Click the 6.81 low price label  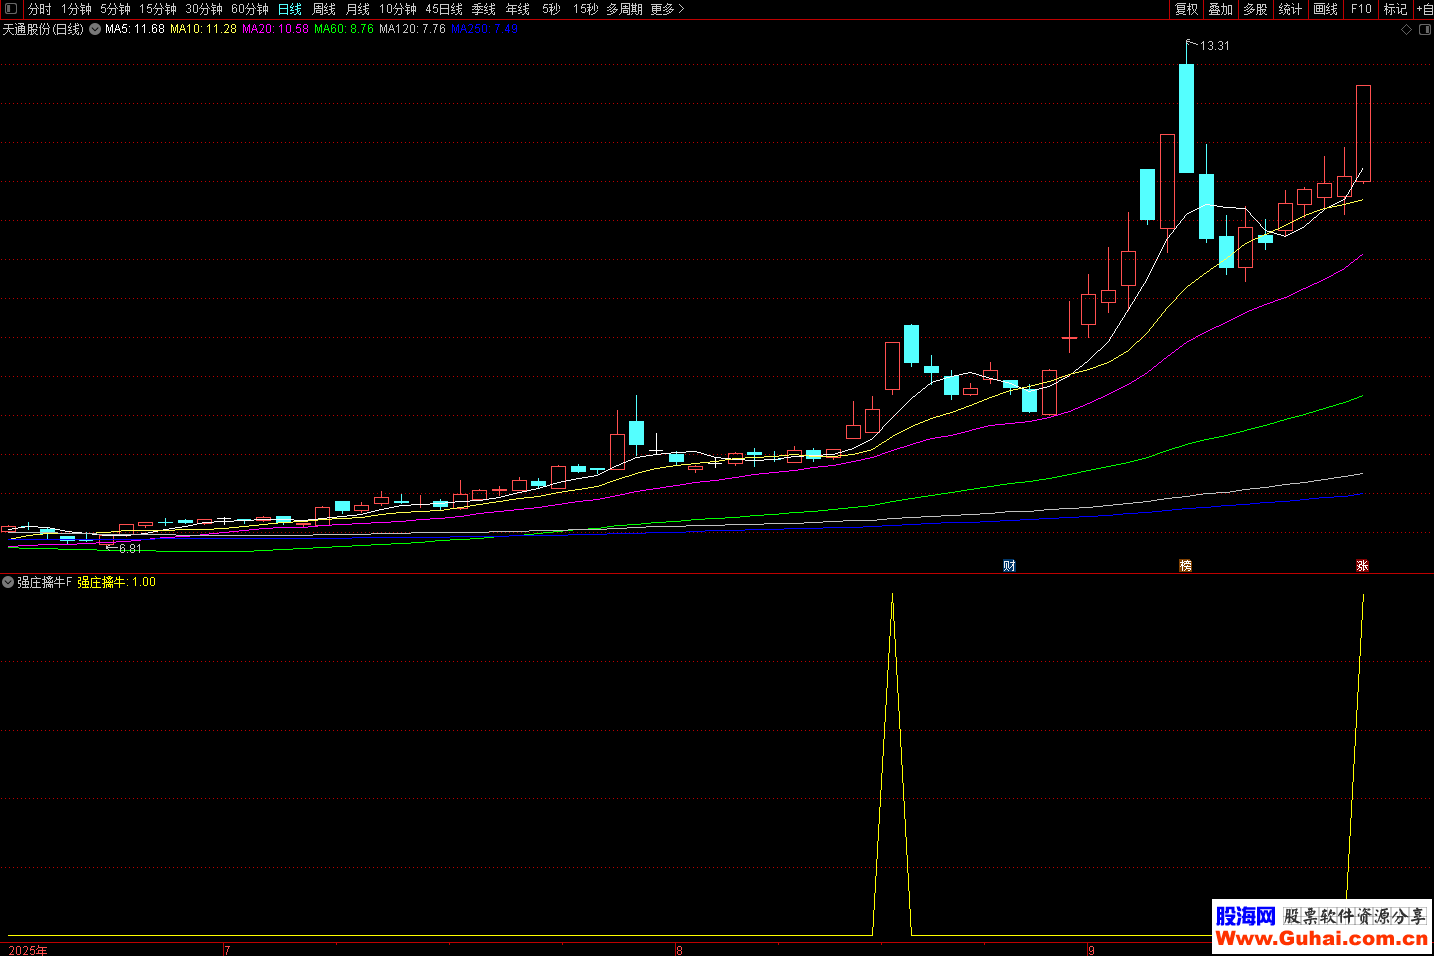coord(129,549)
